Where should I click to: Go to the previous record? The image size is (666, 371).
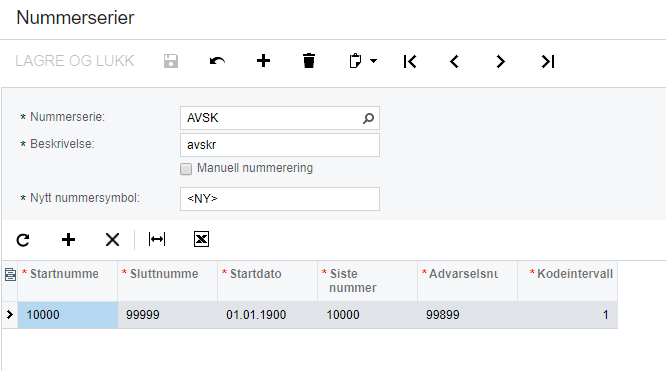pyautogui.click(x=454, y=62)
